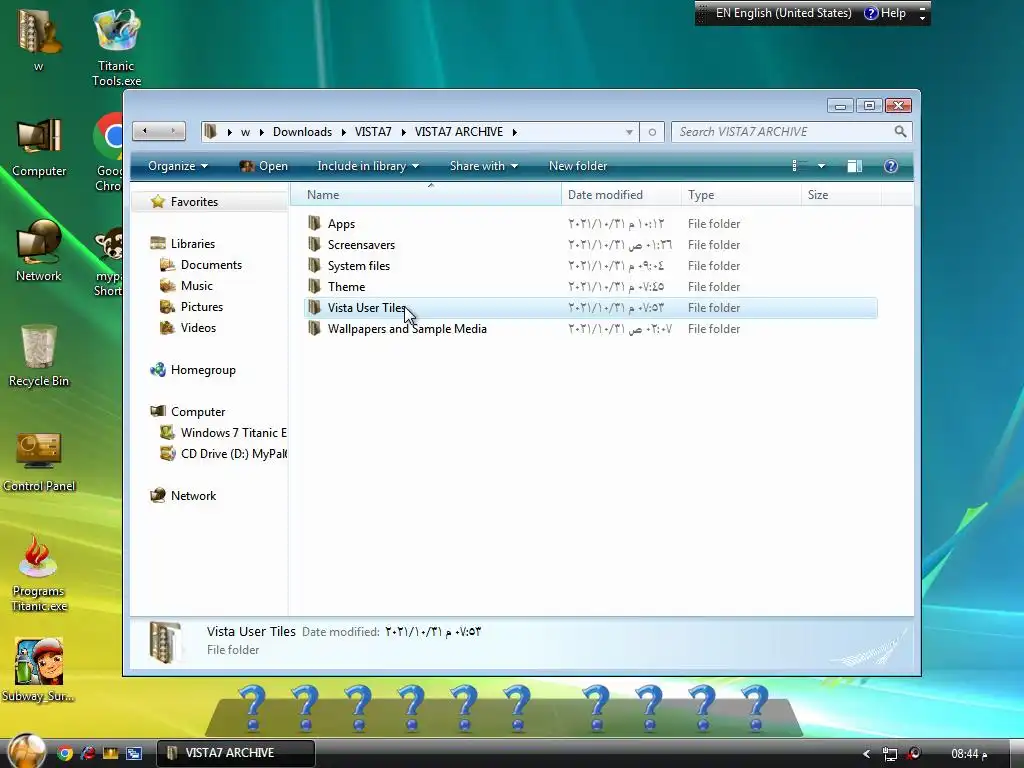Sort by the Name column header

(x=426, y=195)
